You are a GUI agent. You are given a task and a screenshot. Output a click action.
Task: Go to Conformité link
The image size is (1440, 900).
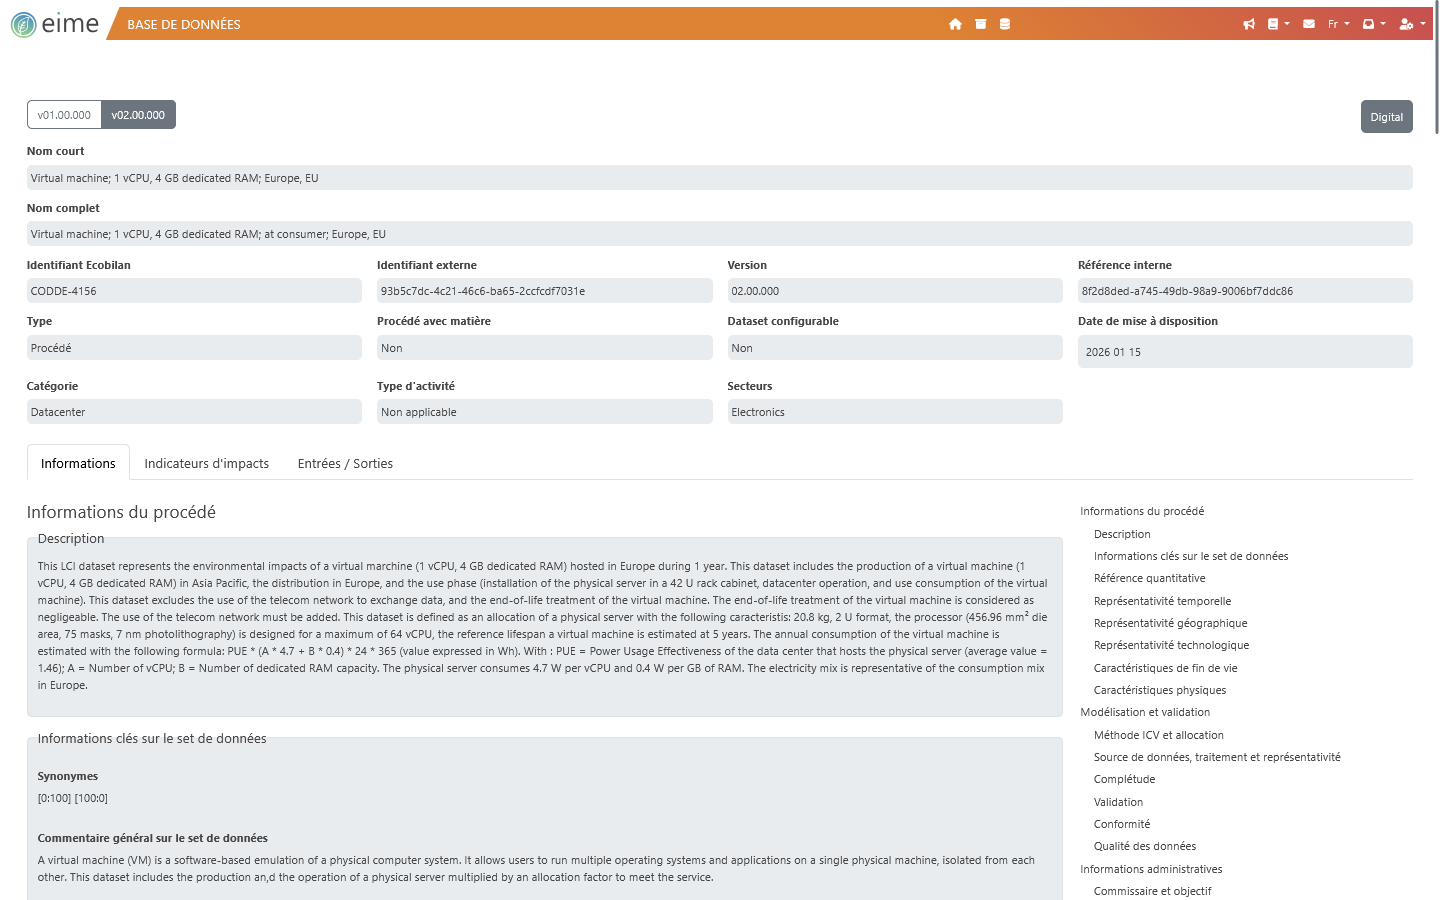tap(1122, 824)
